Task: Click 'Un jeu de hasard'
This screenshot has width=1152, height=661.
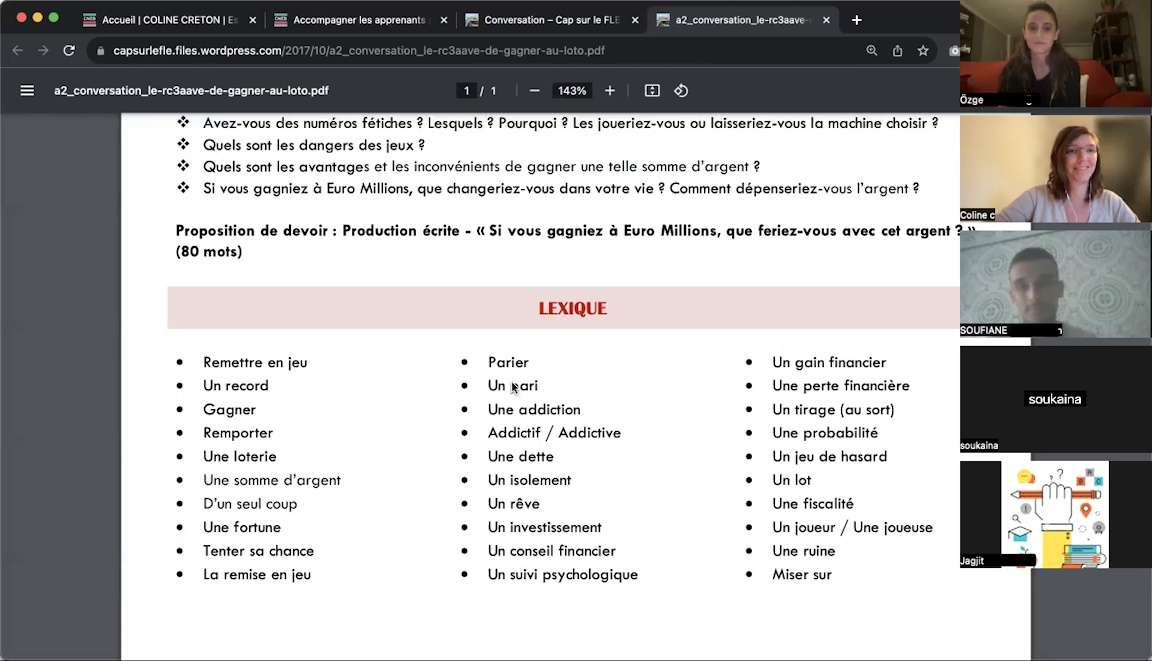Action: 829,456
